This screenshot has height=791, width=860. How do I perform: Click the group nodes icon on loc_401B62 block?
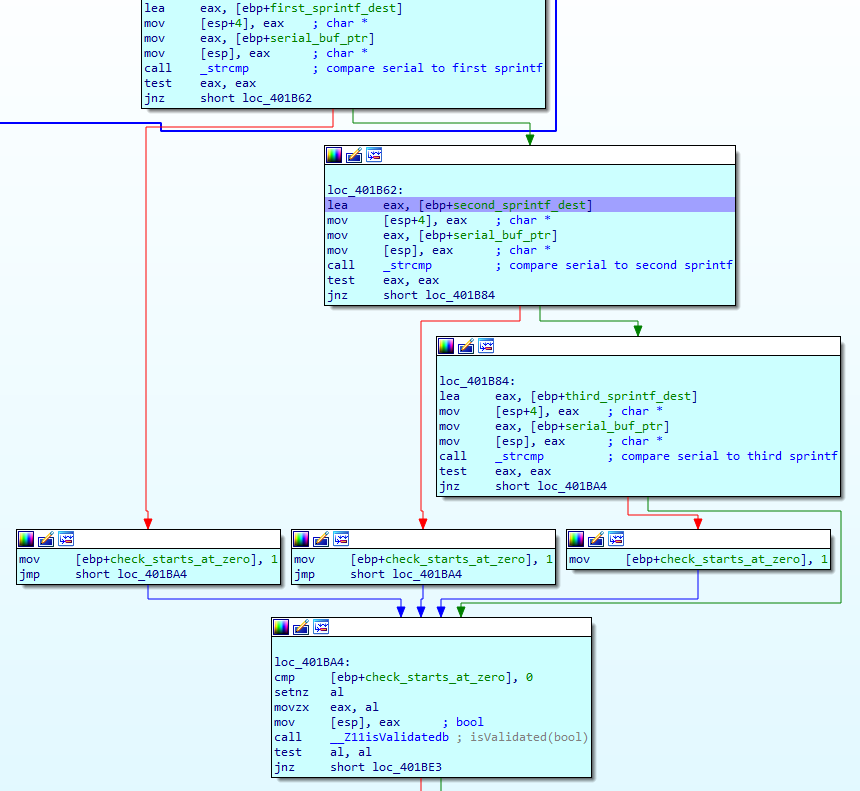click(x=374, y=155)
